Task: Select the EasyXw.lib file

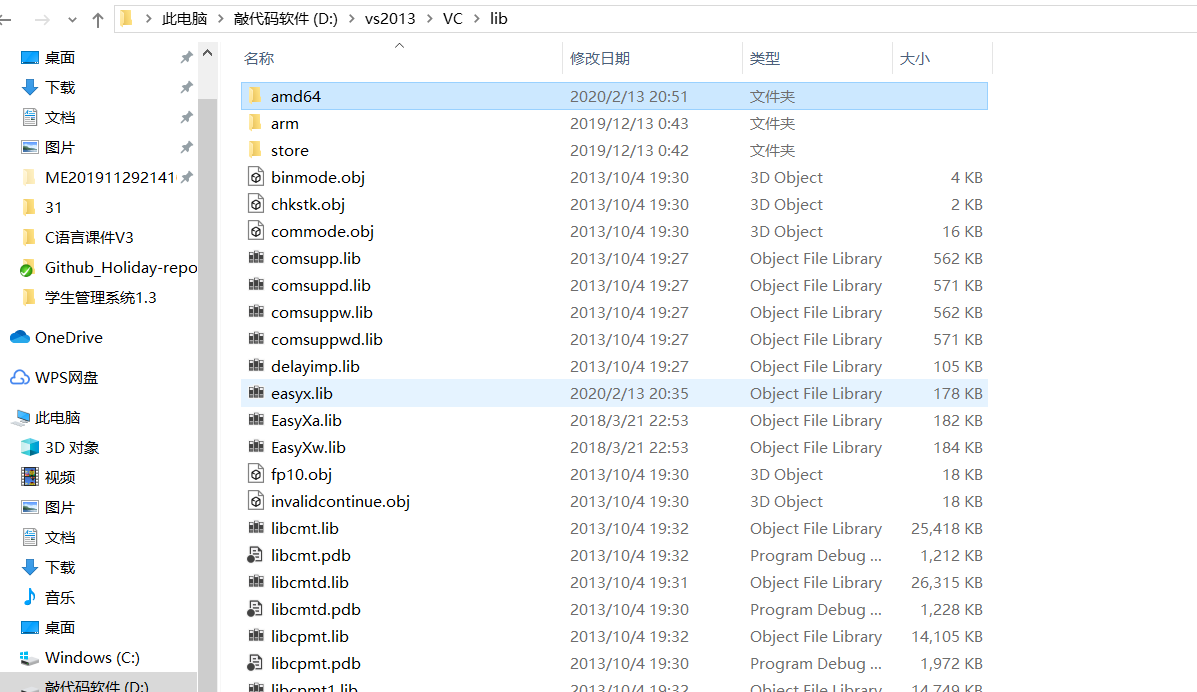Action: point(614,447)
